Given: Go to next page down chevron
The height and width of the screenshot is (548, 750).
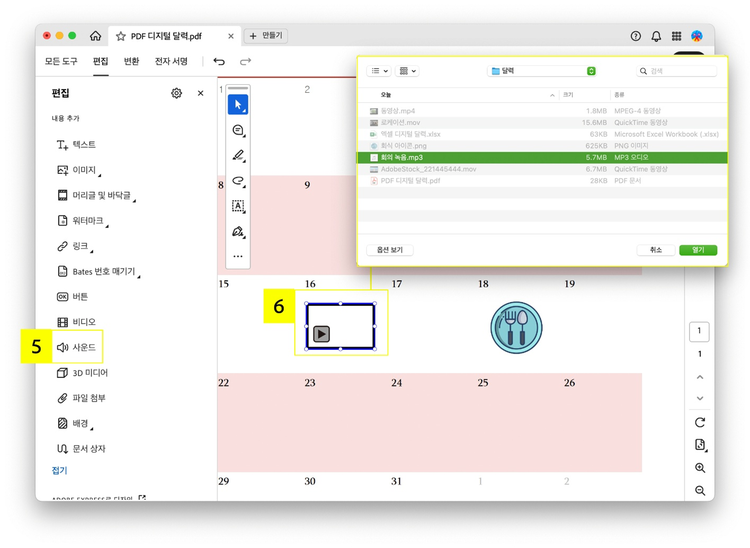Looking at the screenshot, I should 700,398.
